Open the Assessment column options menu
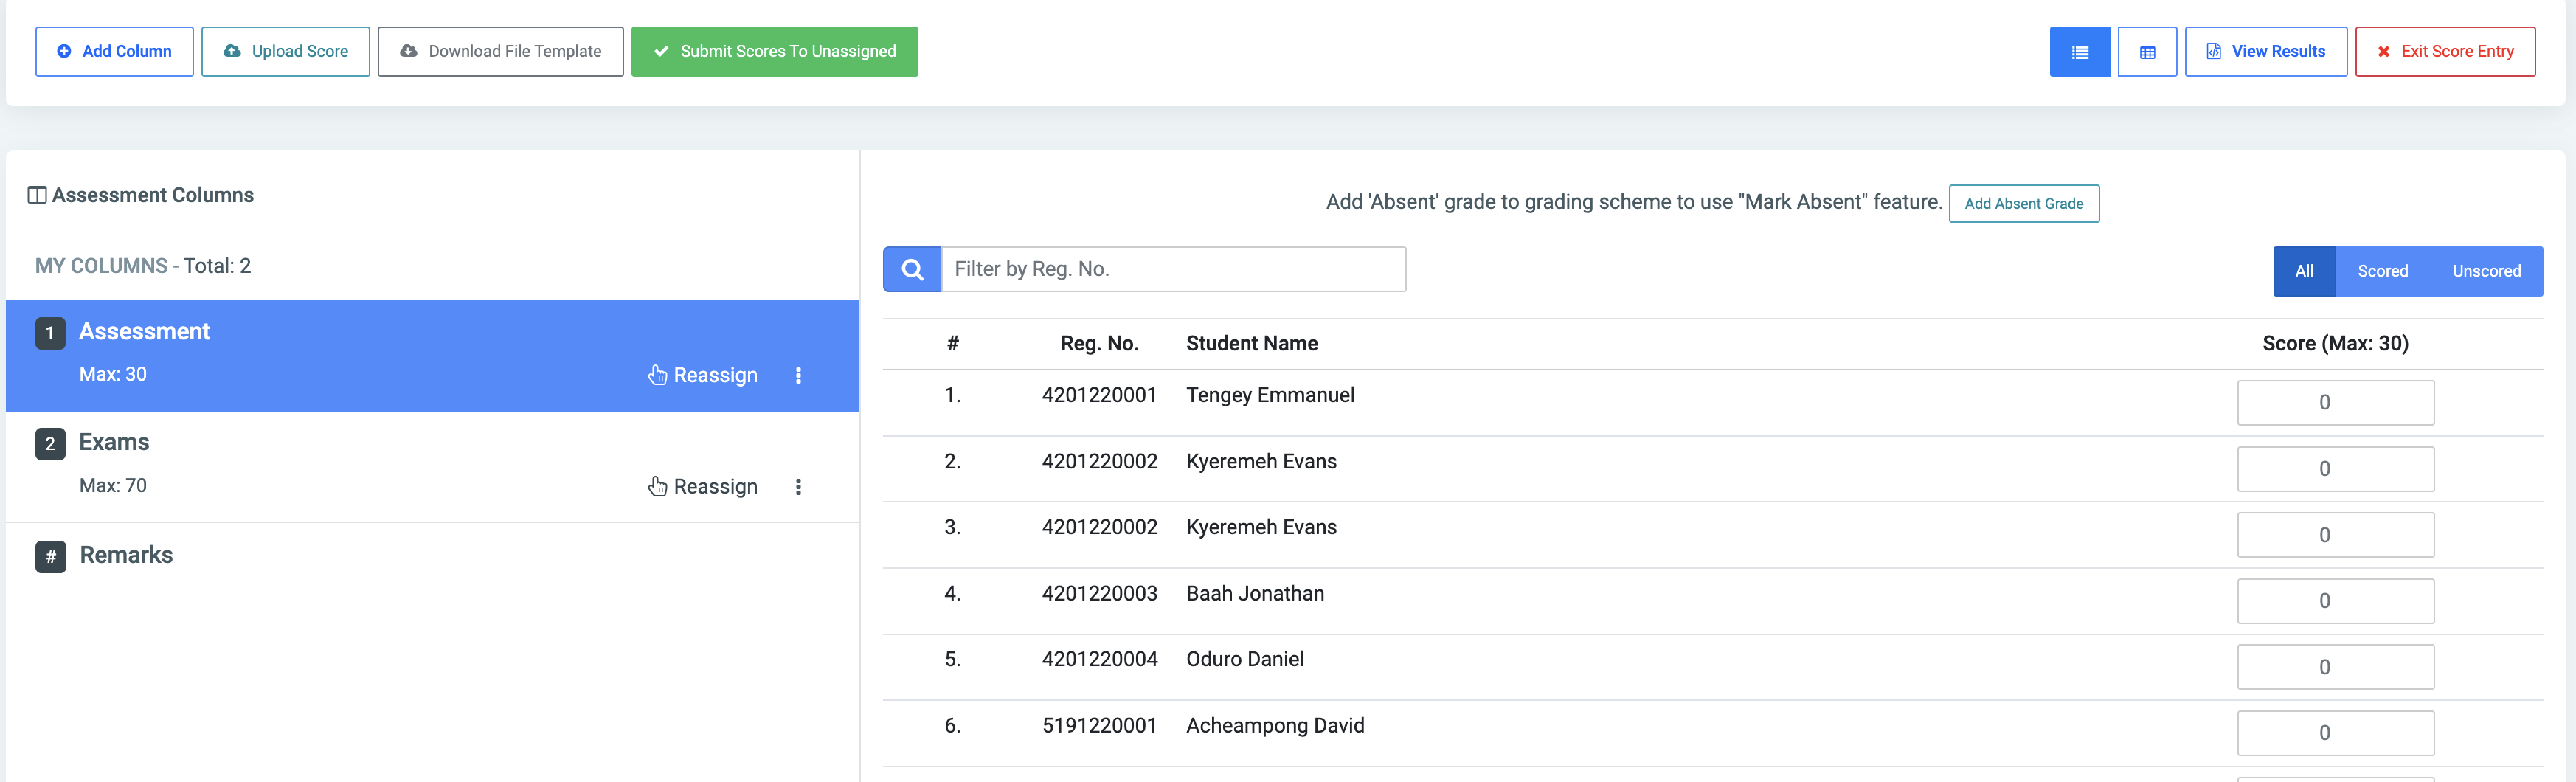 point(798,376)
